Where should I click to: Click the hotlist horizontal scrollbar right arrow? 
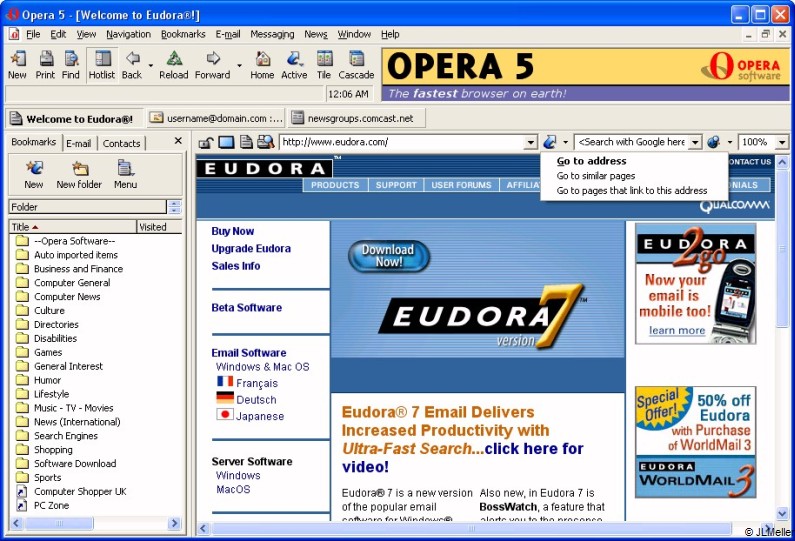pyautogui.click(x=174, y=523)
